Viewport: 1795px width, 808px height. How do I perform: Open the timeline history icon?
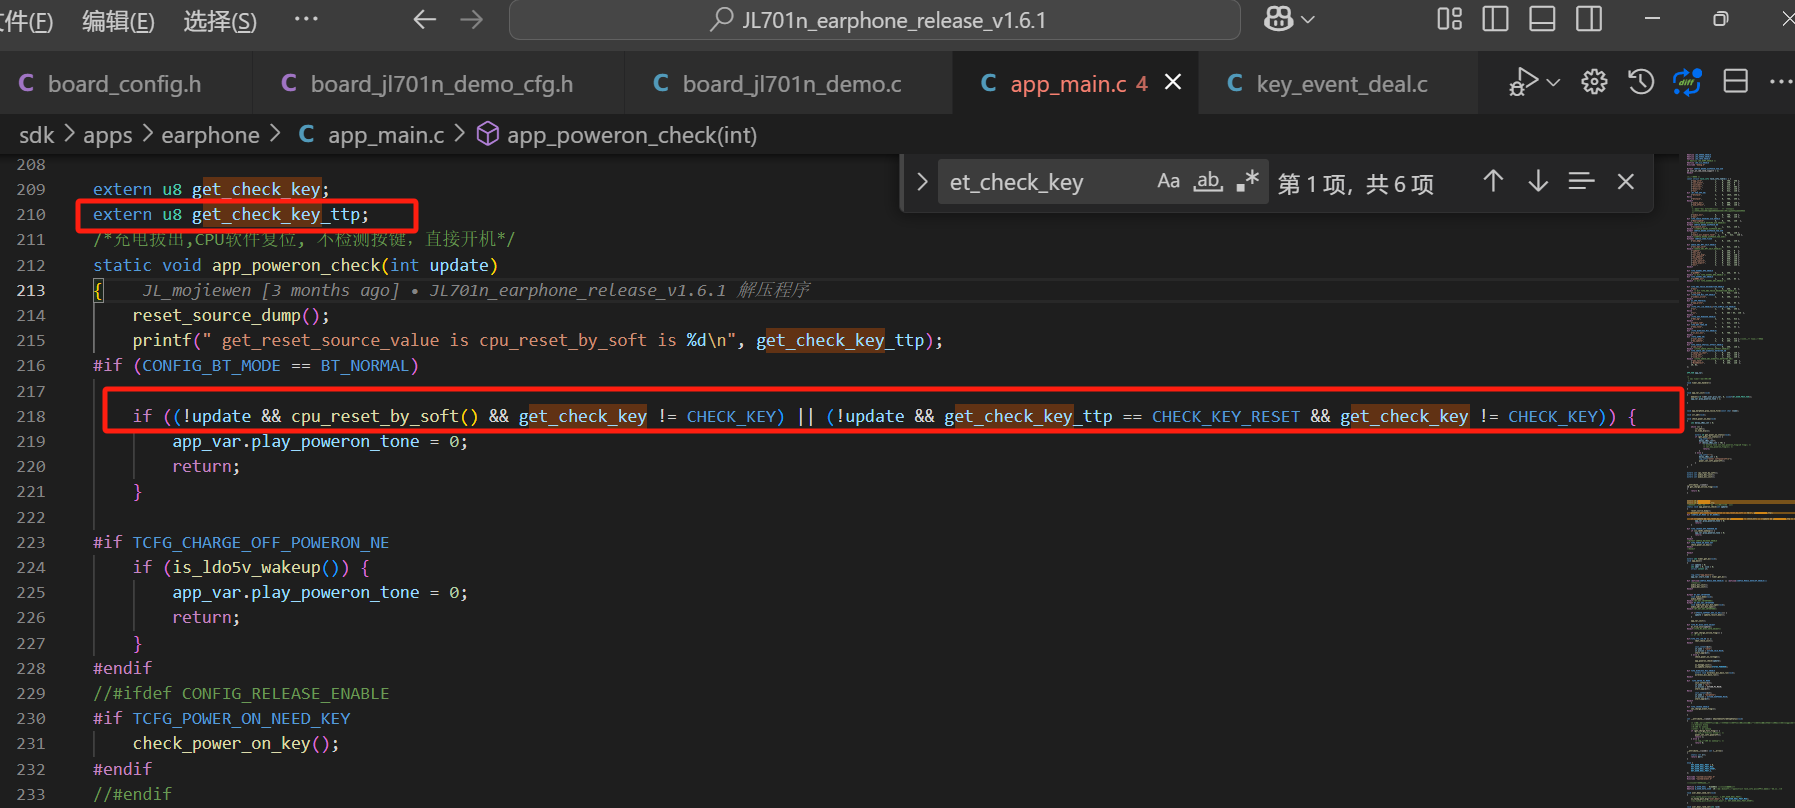click(1641, 82)
